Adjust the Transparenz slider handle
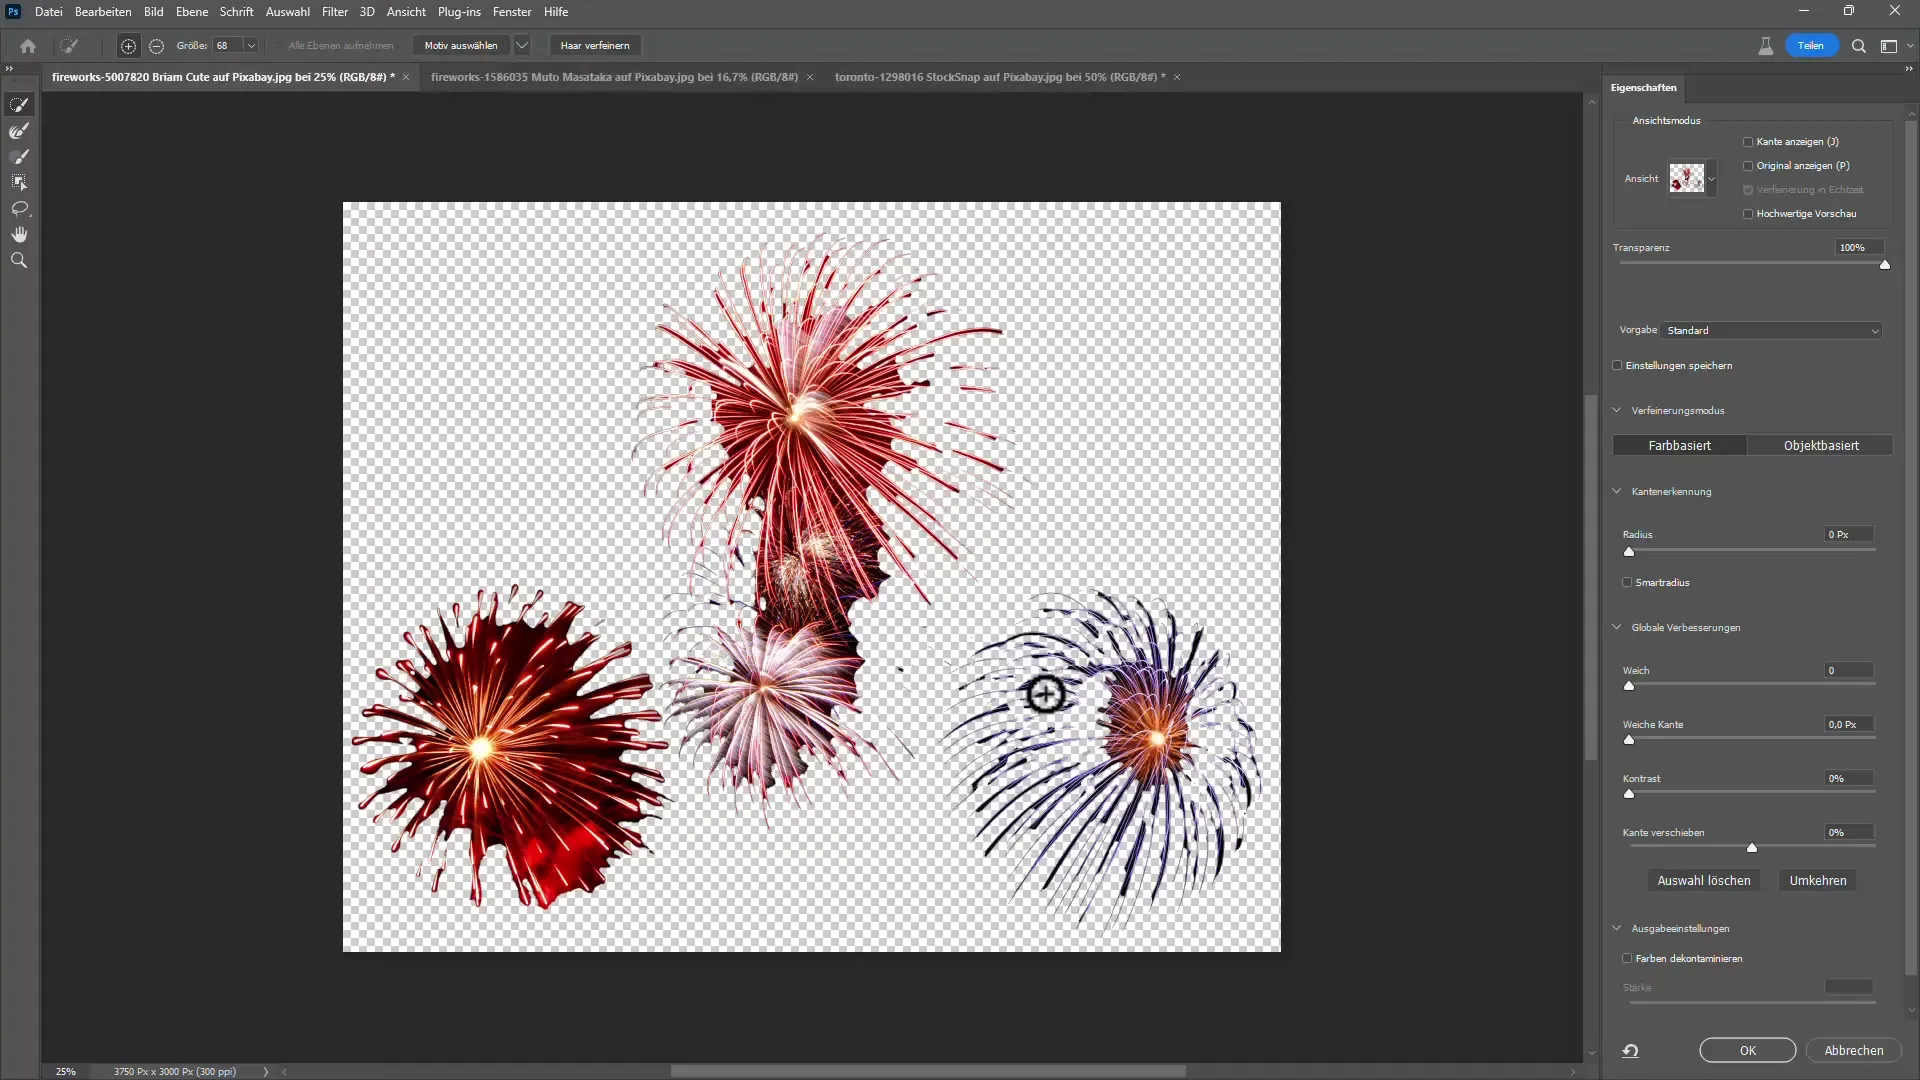Screen dimensions: 1920x1080 (1885, 265)
